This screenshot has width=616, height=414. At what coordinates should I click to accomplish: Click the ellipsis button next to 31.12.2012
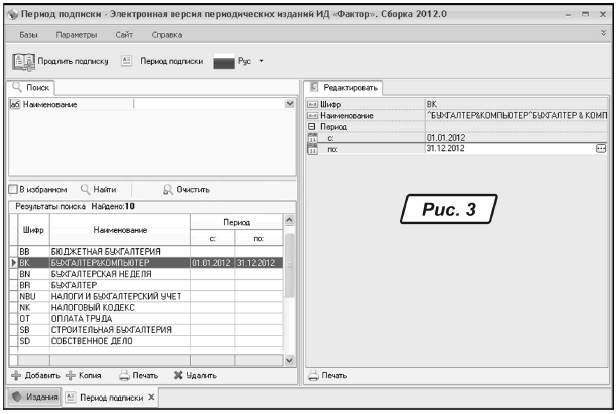(600, 148)
